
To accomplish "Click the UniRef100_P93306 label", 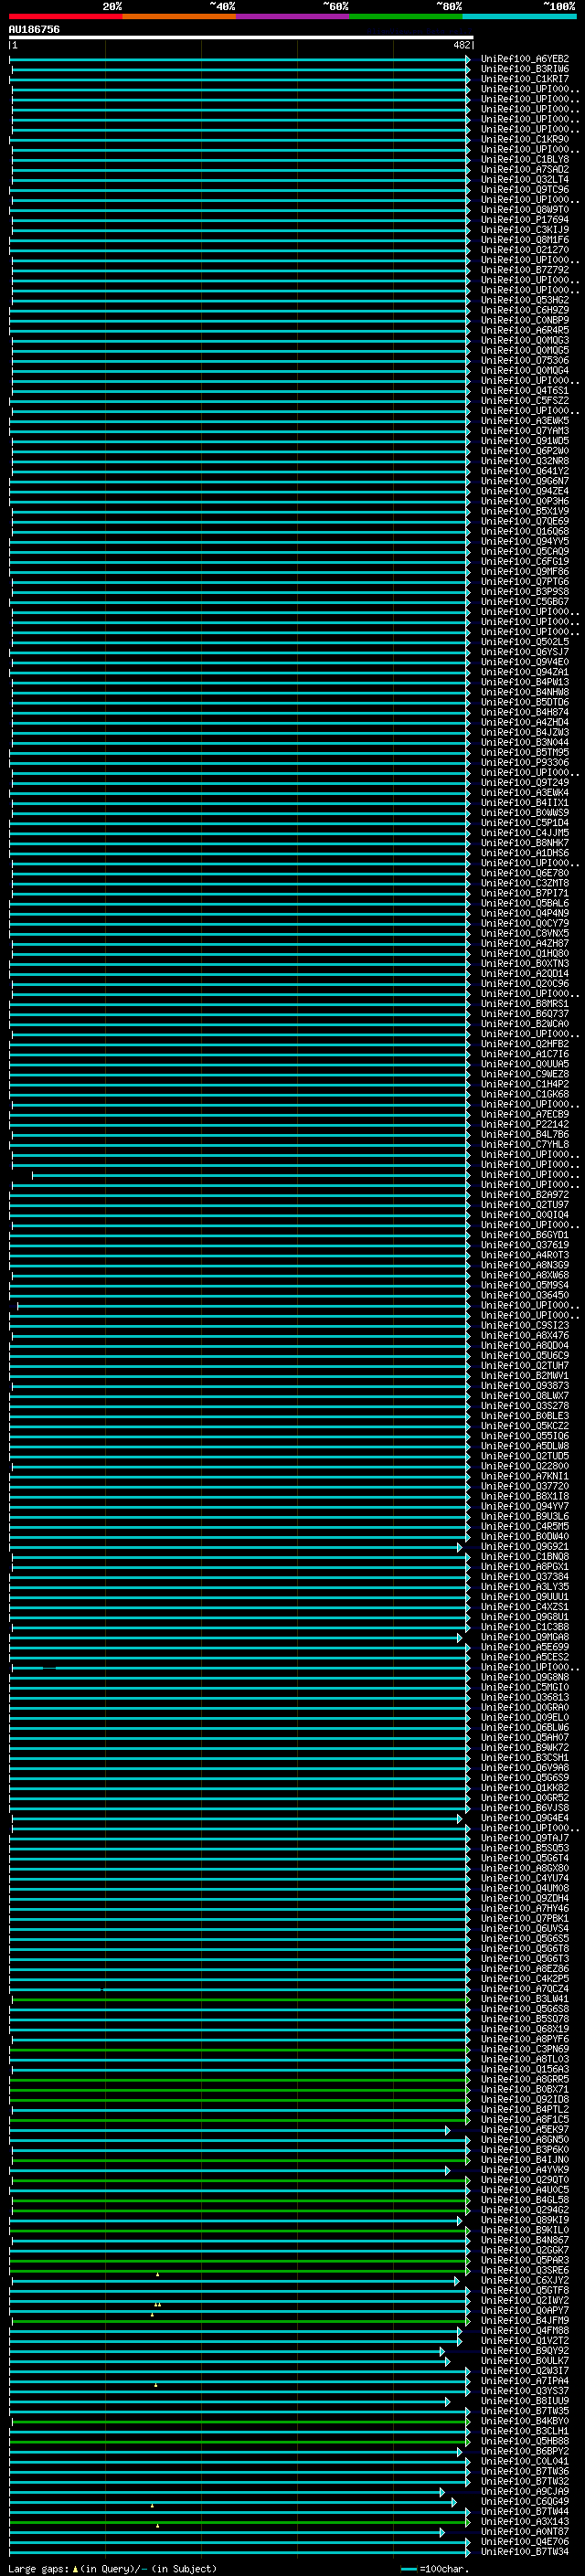I will [x=525, y=763].
